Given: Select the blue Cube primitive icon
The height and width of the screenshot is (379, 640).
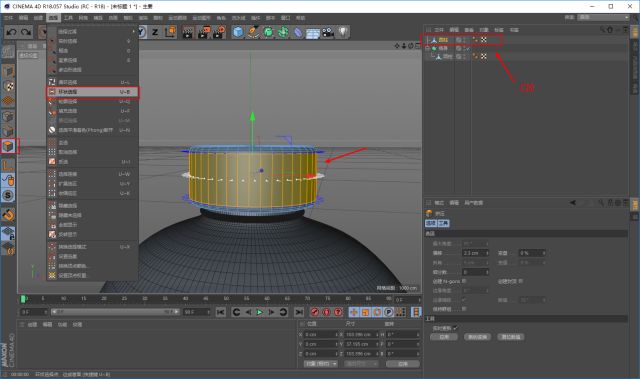Looking at the screenshot, I should click(238, 32).
